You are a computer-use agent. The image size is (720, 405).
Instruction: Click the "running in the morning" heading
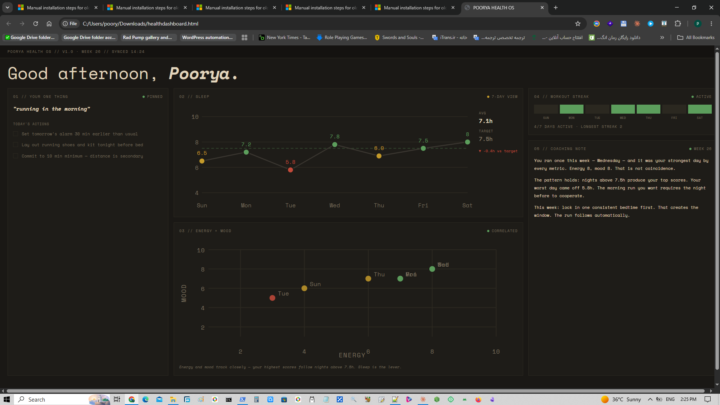click(51, 109)
